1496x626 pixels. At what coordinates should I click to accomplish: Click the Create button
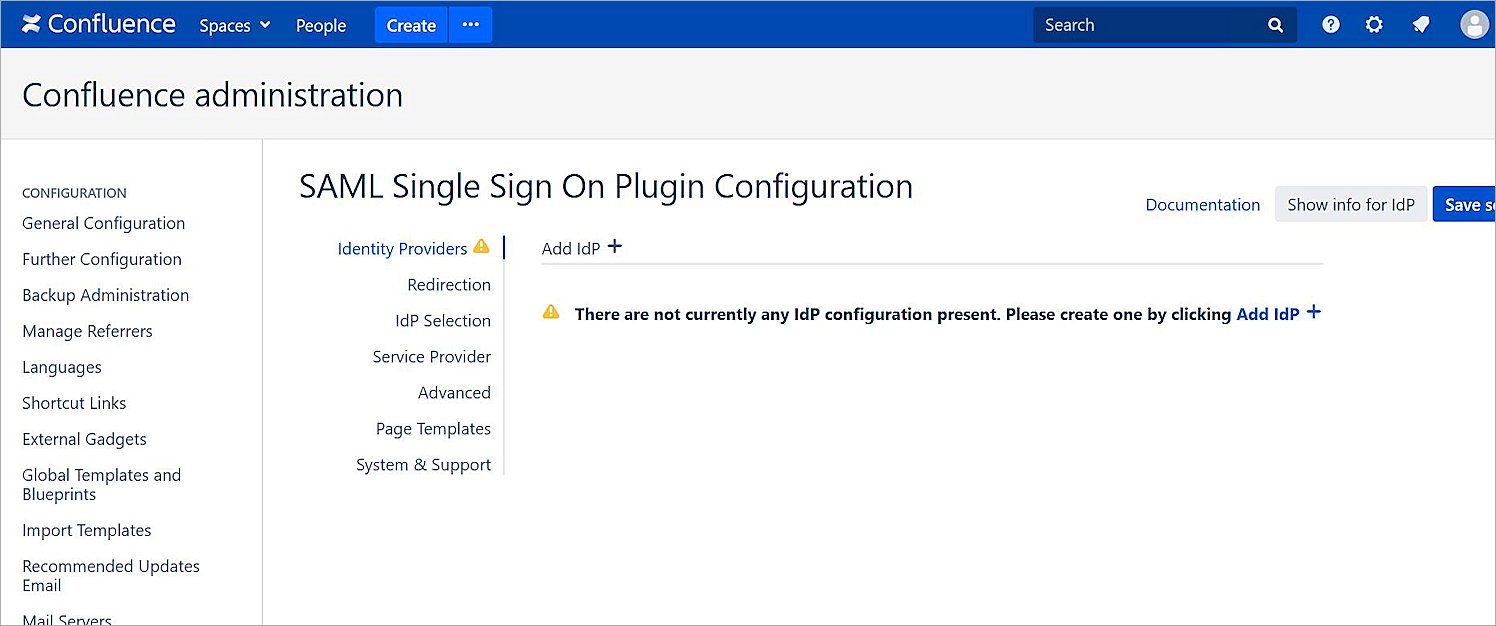[x=410, y=25]
